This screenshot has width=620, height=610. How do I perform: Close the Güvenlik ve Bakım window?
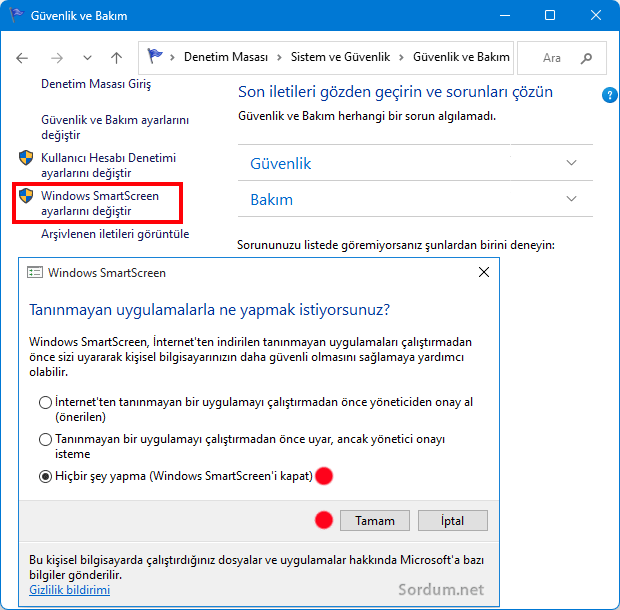click(596, 15)
